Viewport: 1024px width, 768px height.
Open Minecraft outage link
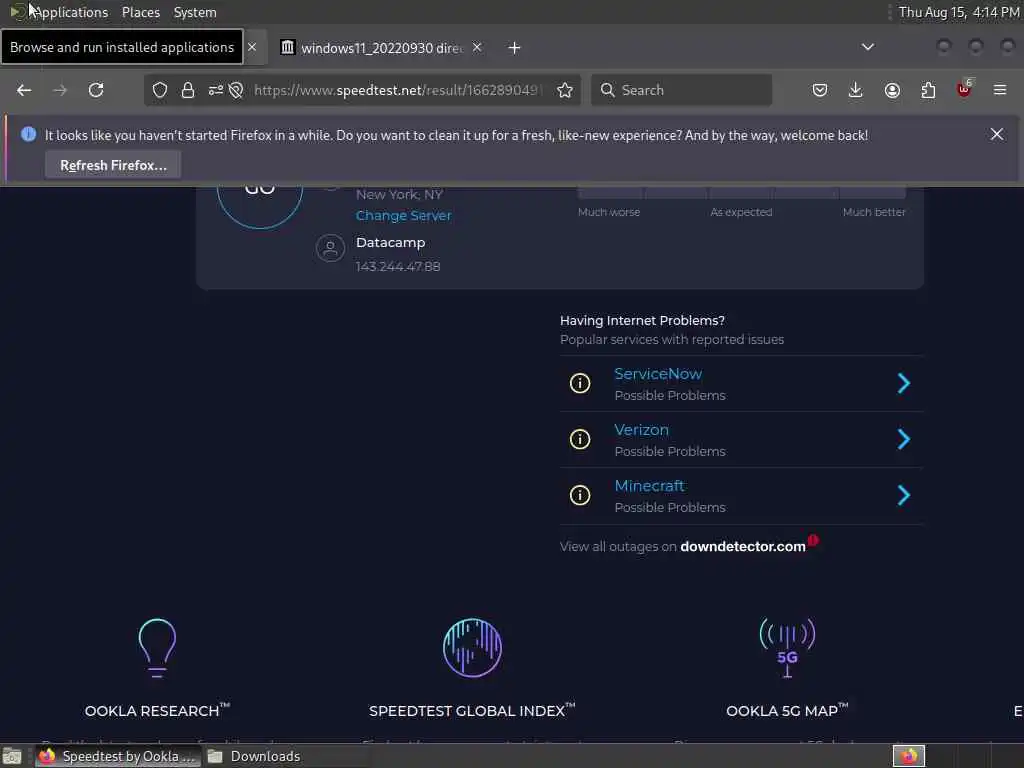click(x=649, y=486)
